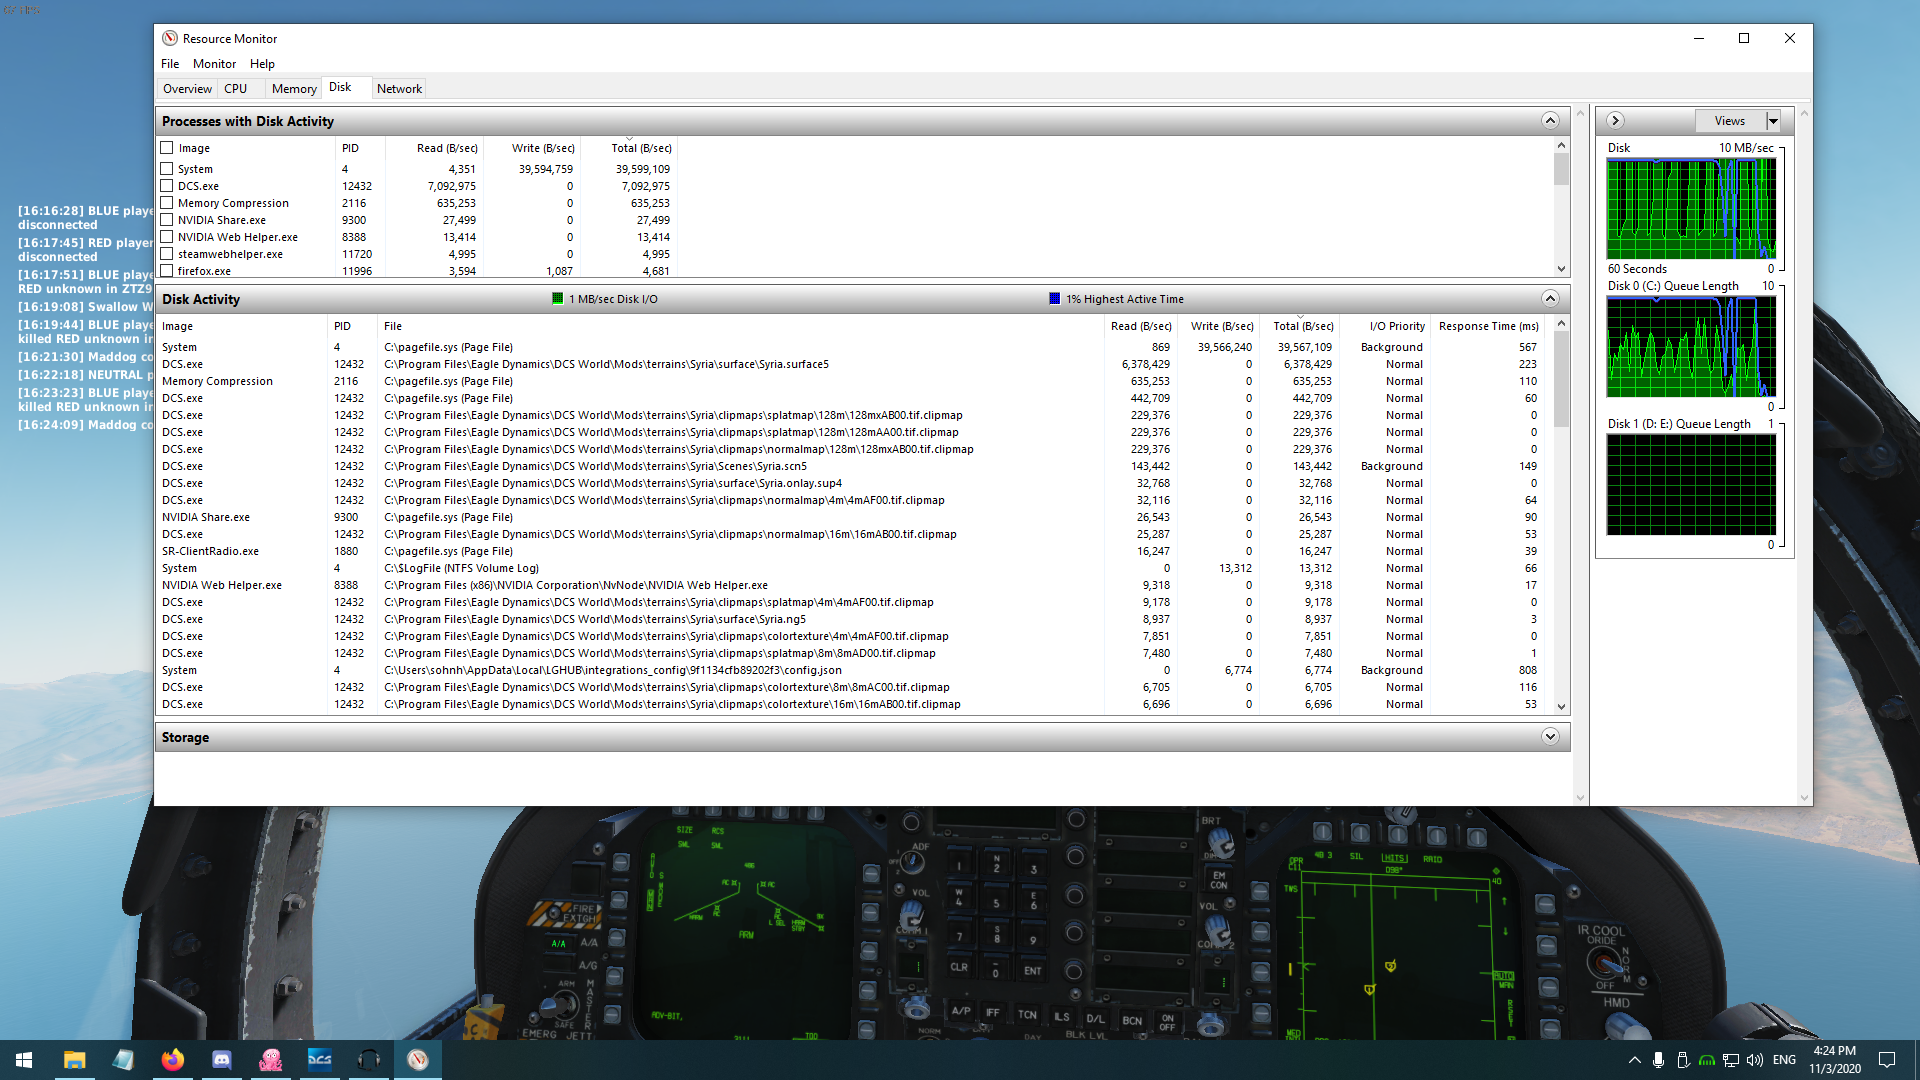
Task: Check the System process checkbox
Action: click(x=167, y=169)
